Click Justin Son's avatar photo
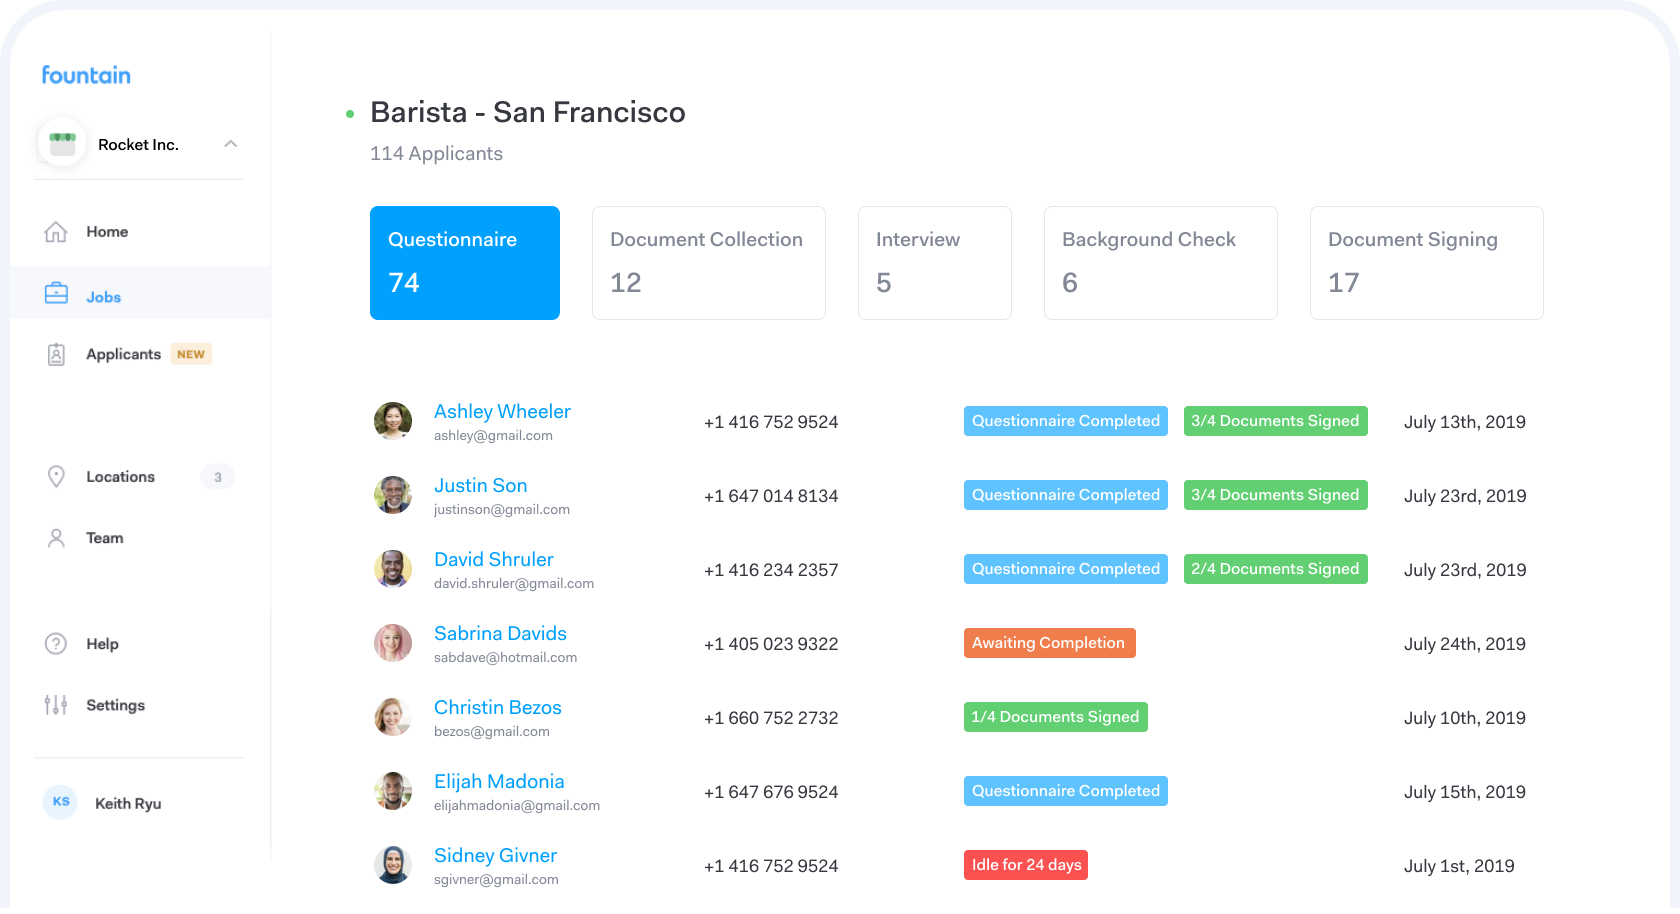 click(x=393, y=495)
